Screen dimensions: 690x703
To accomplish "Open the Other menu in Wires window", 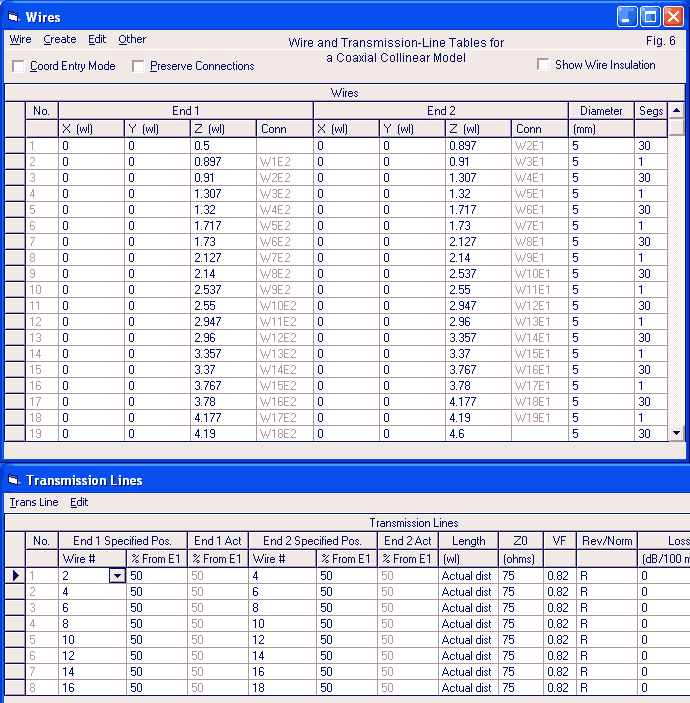I will [132, 40].
